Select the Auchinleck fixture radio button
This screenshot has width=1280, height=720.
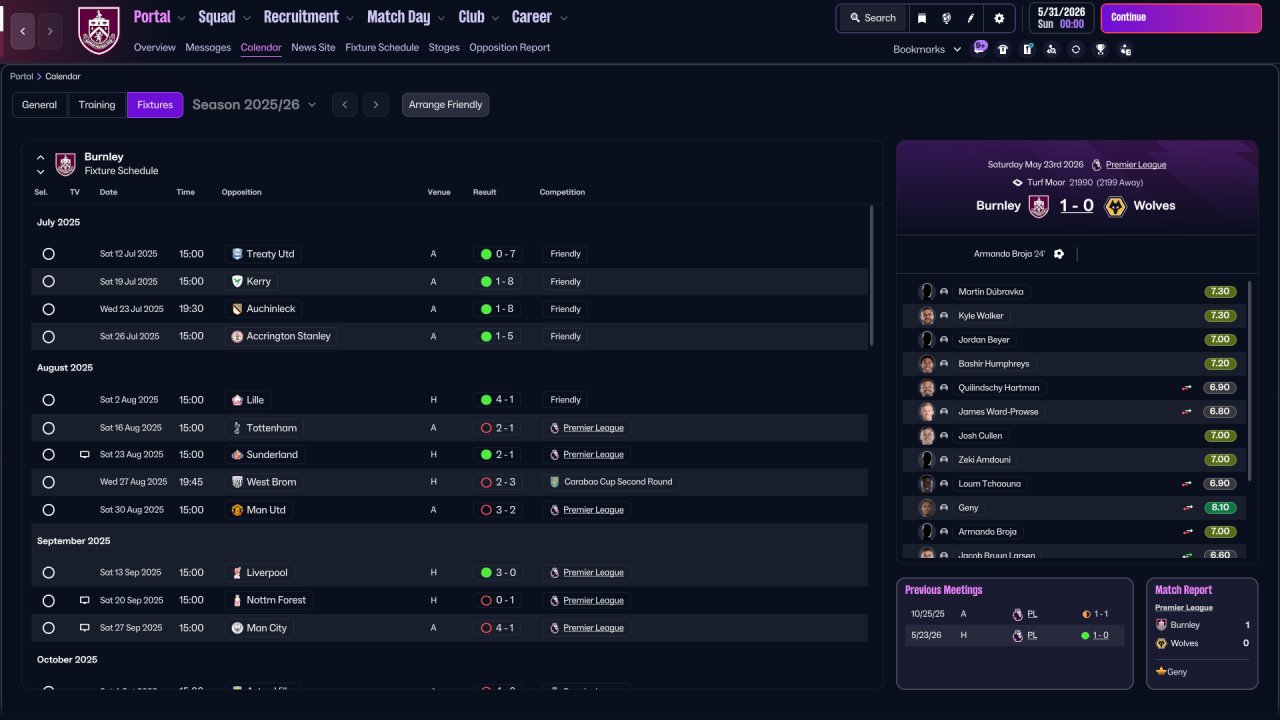click(48, 309)
